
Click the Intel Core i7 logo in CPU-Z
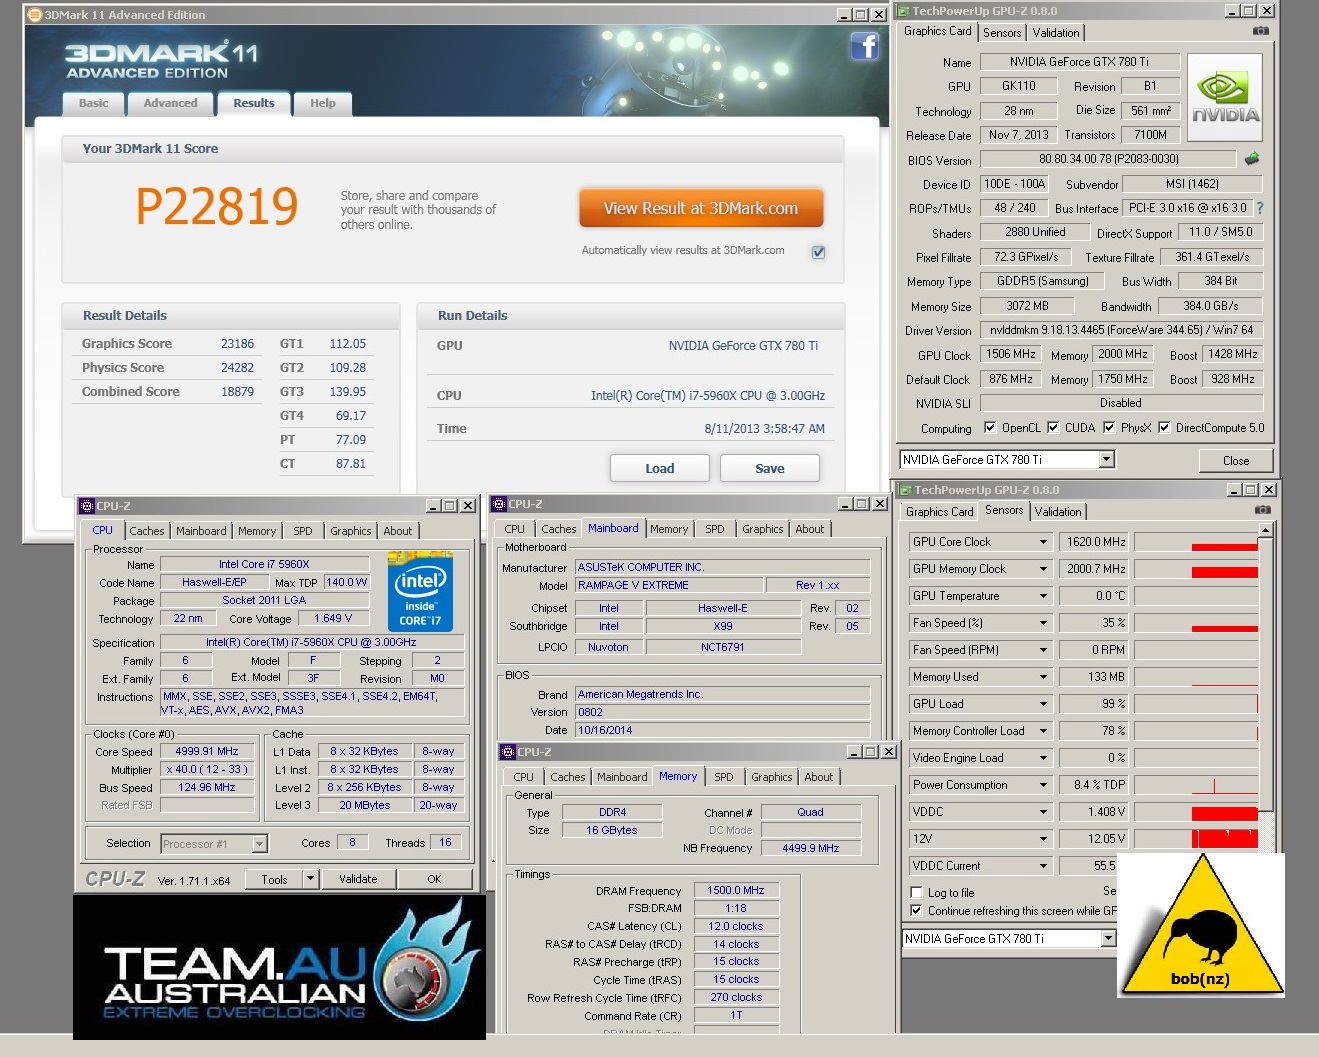(420, 591)
